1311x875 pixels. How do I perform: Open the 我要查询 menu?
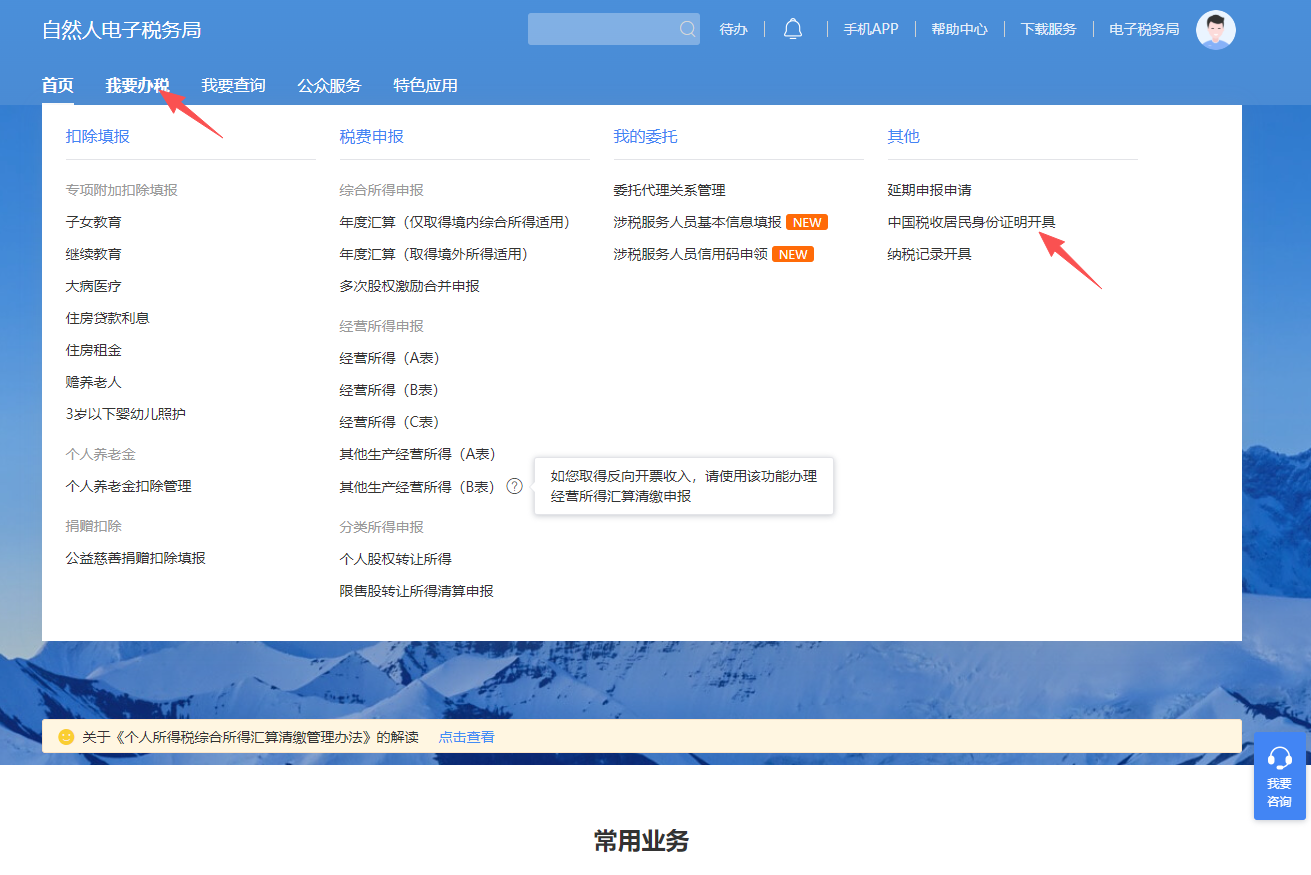coord(234,85)
